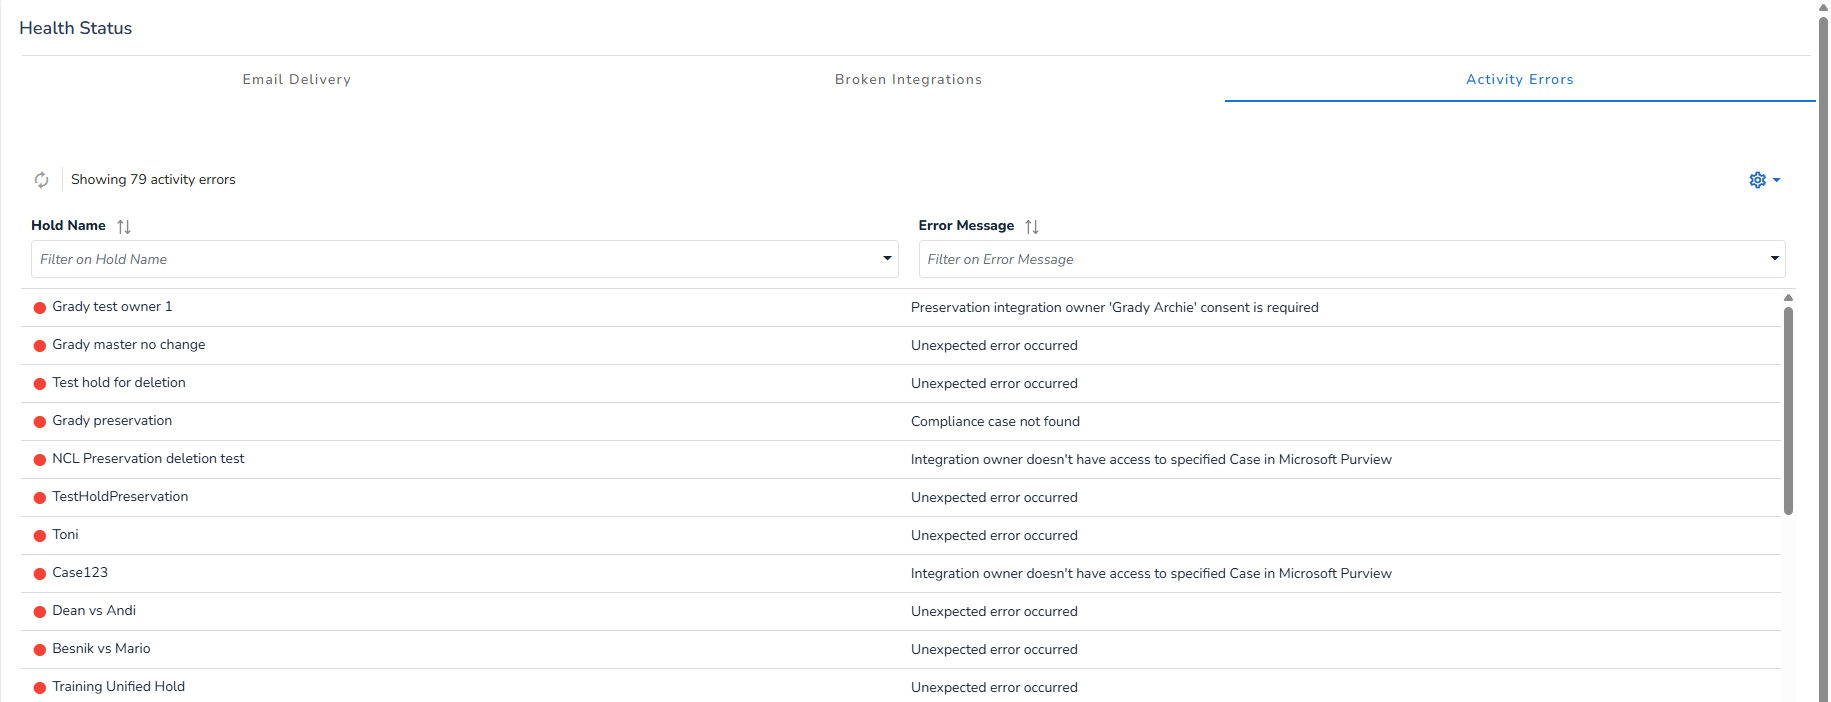Open dropdown caret next to gear icon
The width and height of the screenshot is (1831, 702).
(x=1777, y=181)
